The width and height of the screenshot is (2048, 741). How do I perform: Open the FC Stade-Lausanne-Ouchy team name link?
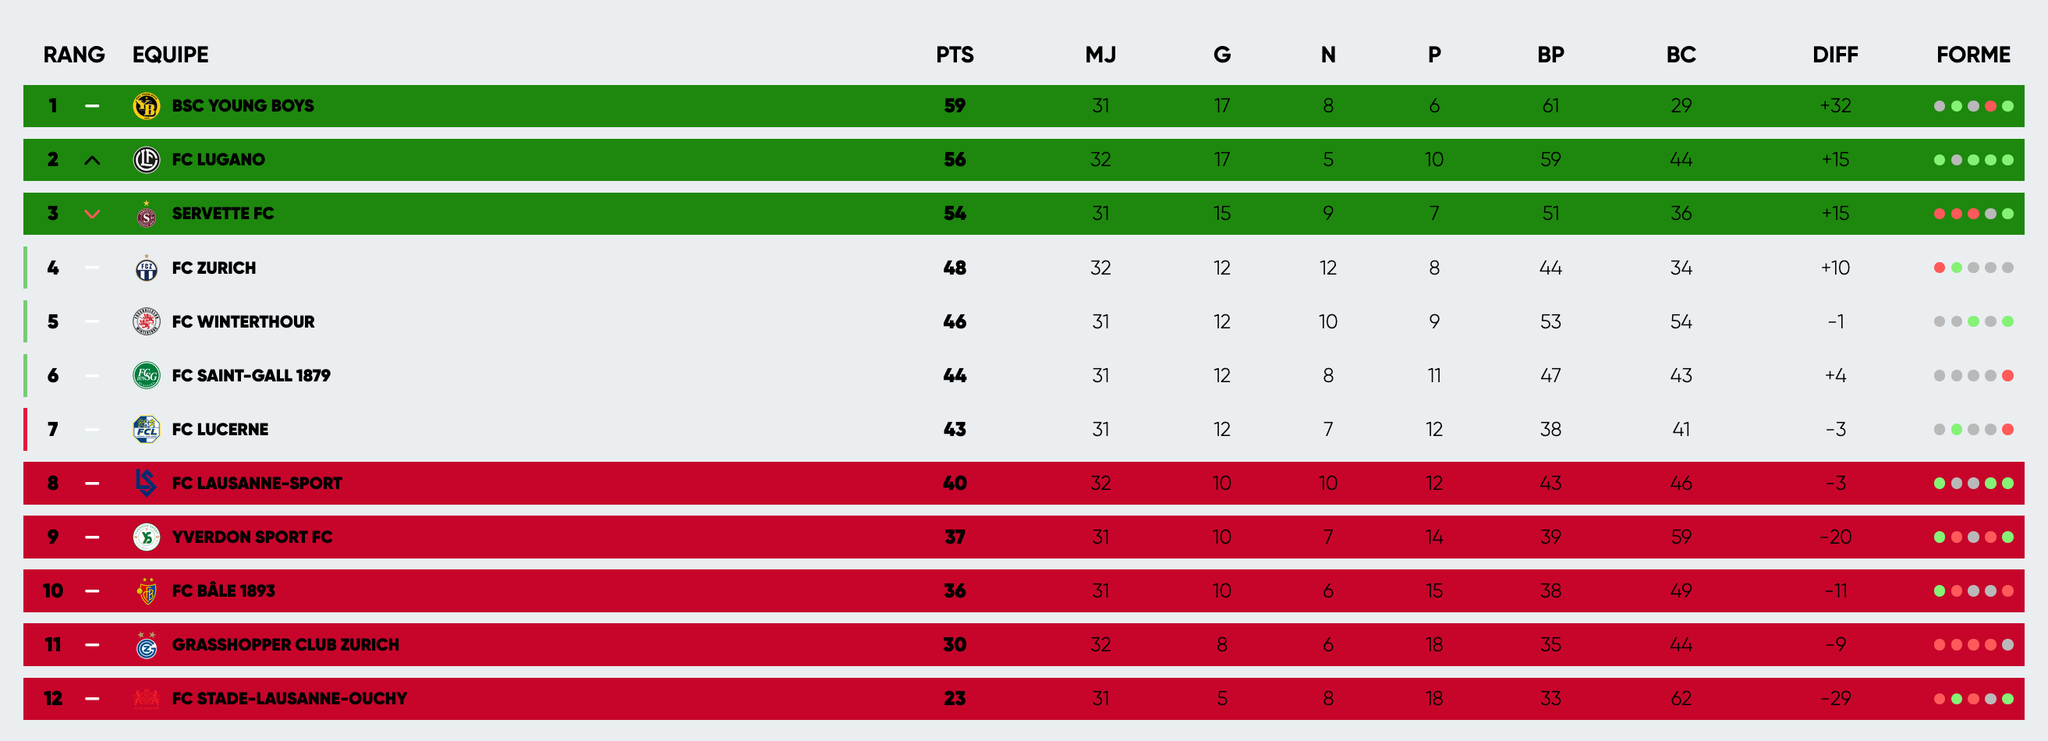(x=289, y=699)
